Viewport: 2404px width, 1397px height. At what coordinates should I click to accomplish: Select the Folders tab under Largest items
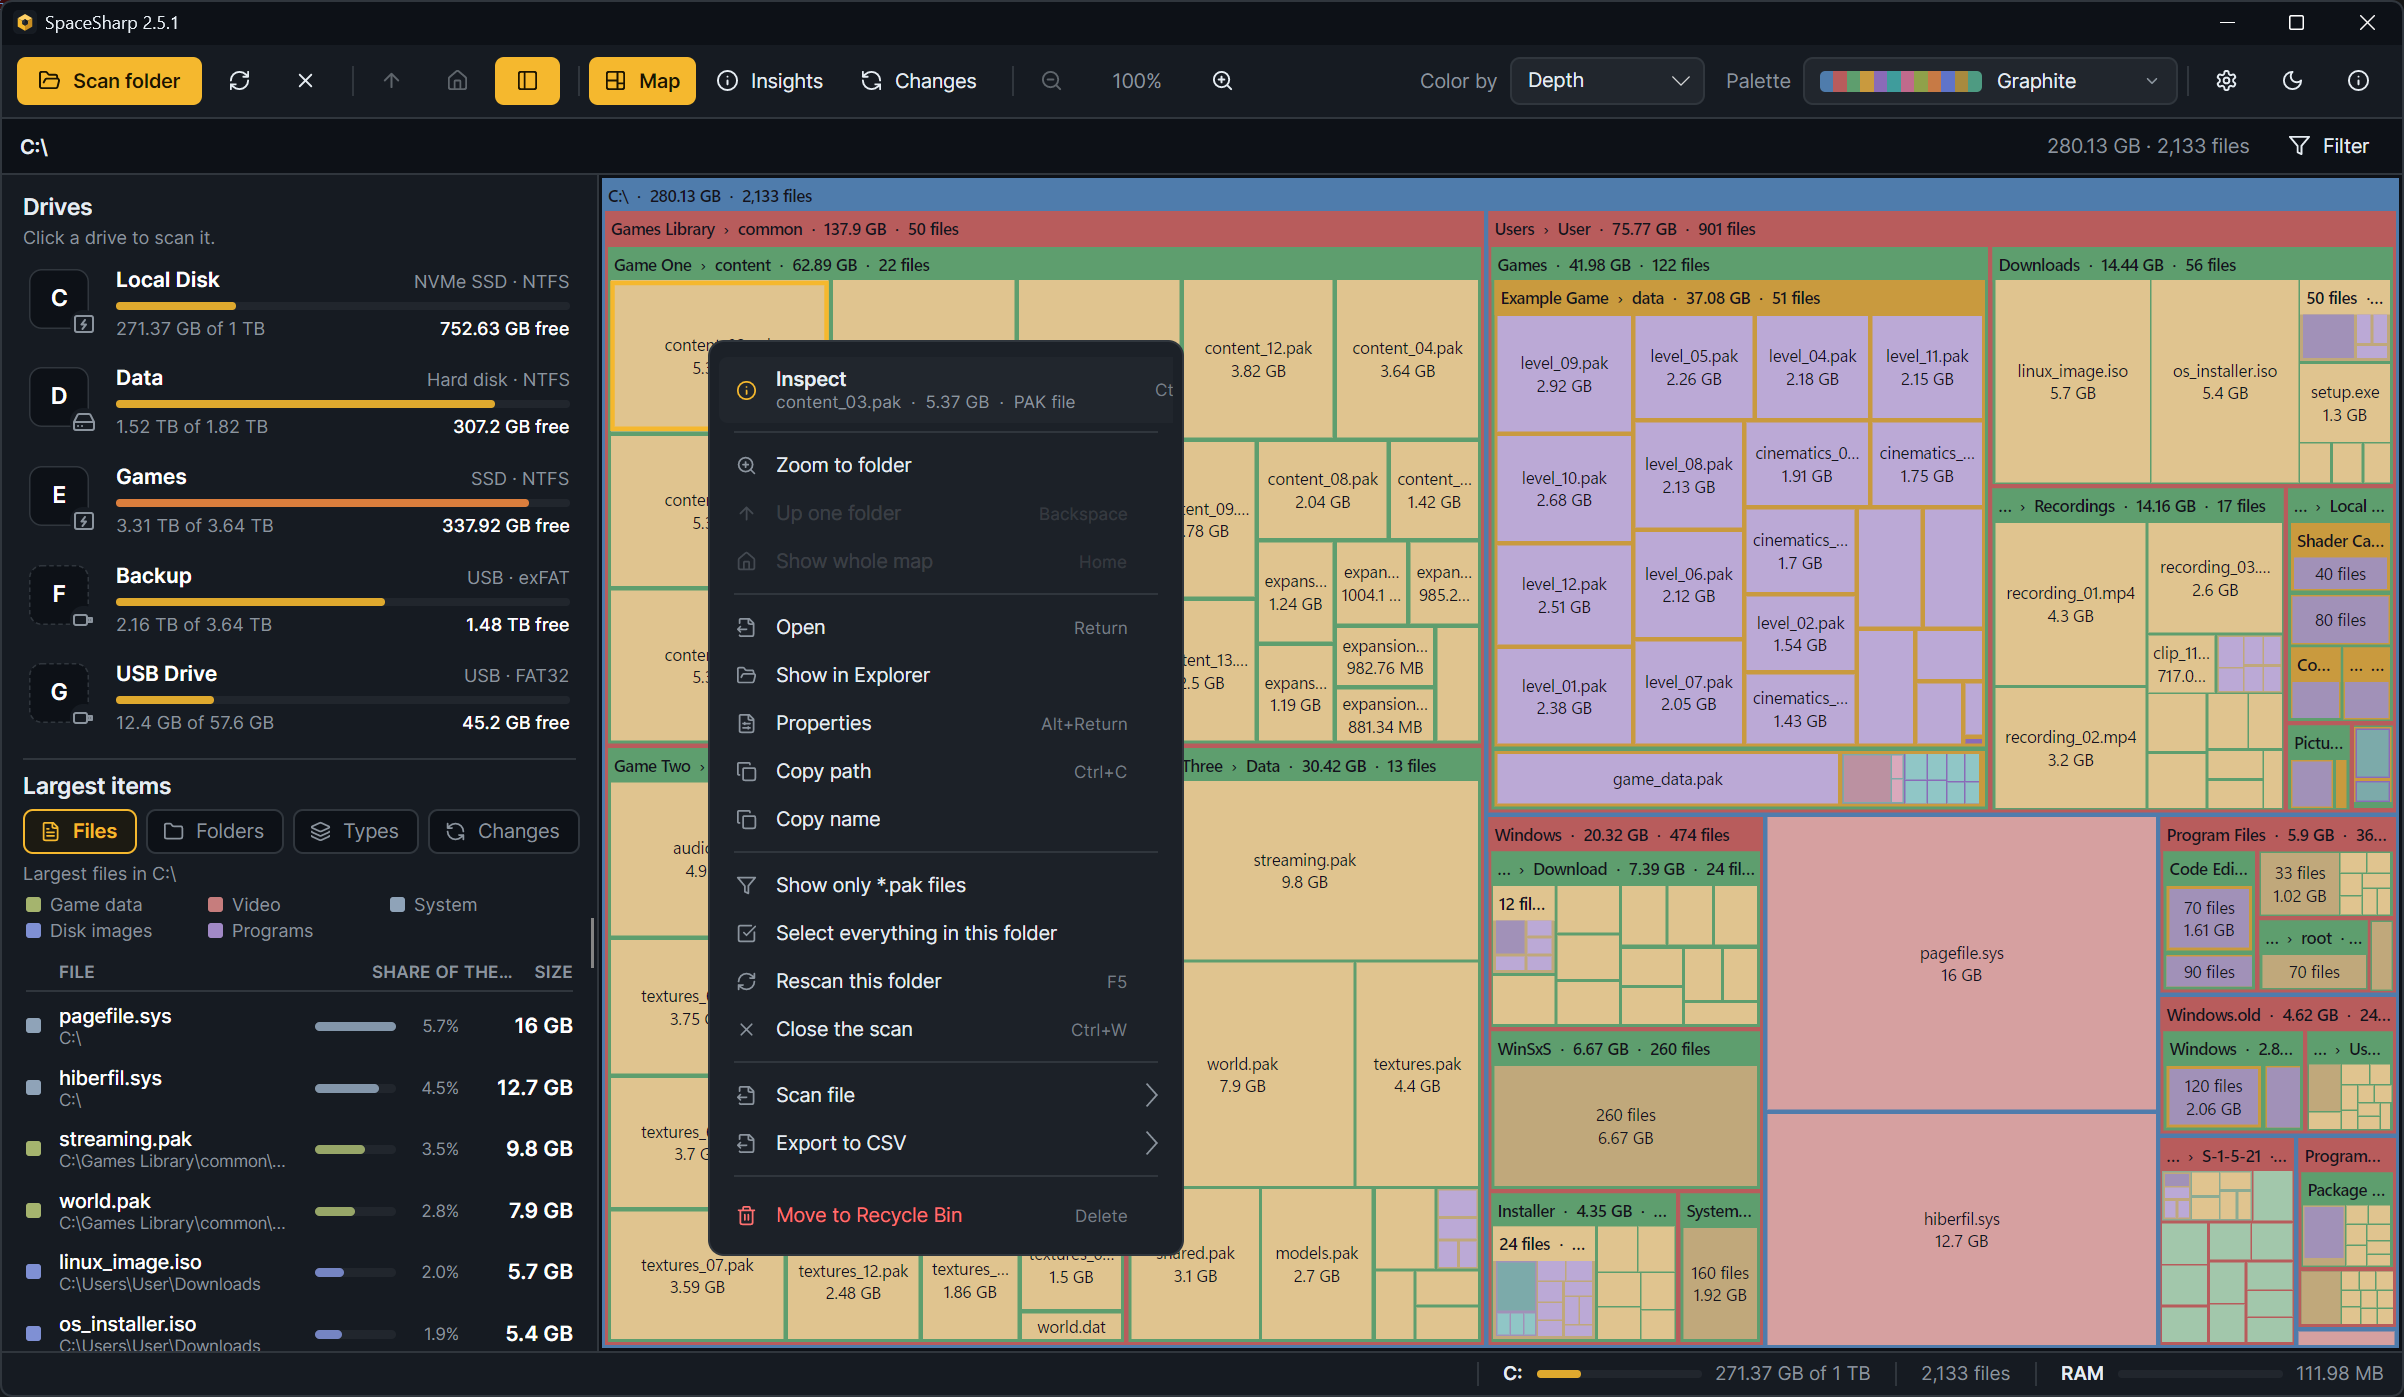215,831
